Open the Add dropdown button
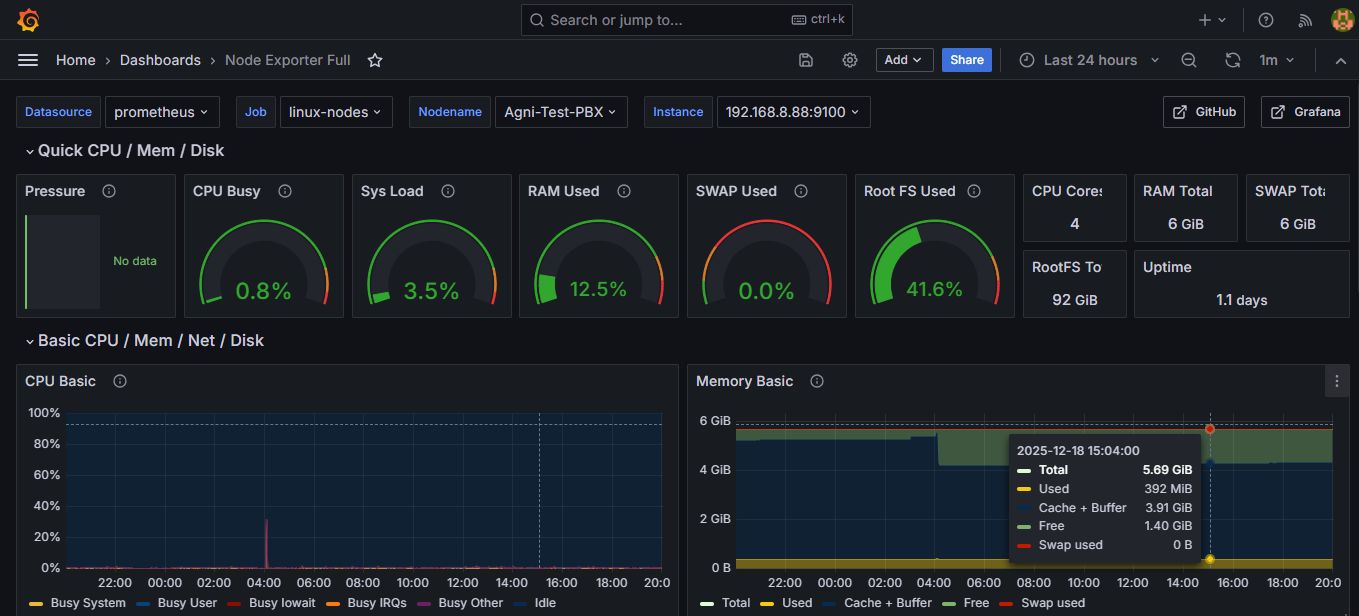 tap(905, 60)
